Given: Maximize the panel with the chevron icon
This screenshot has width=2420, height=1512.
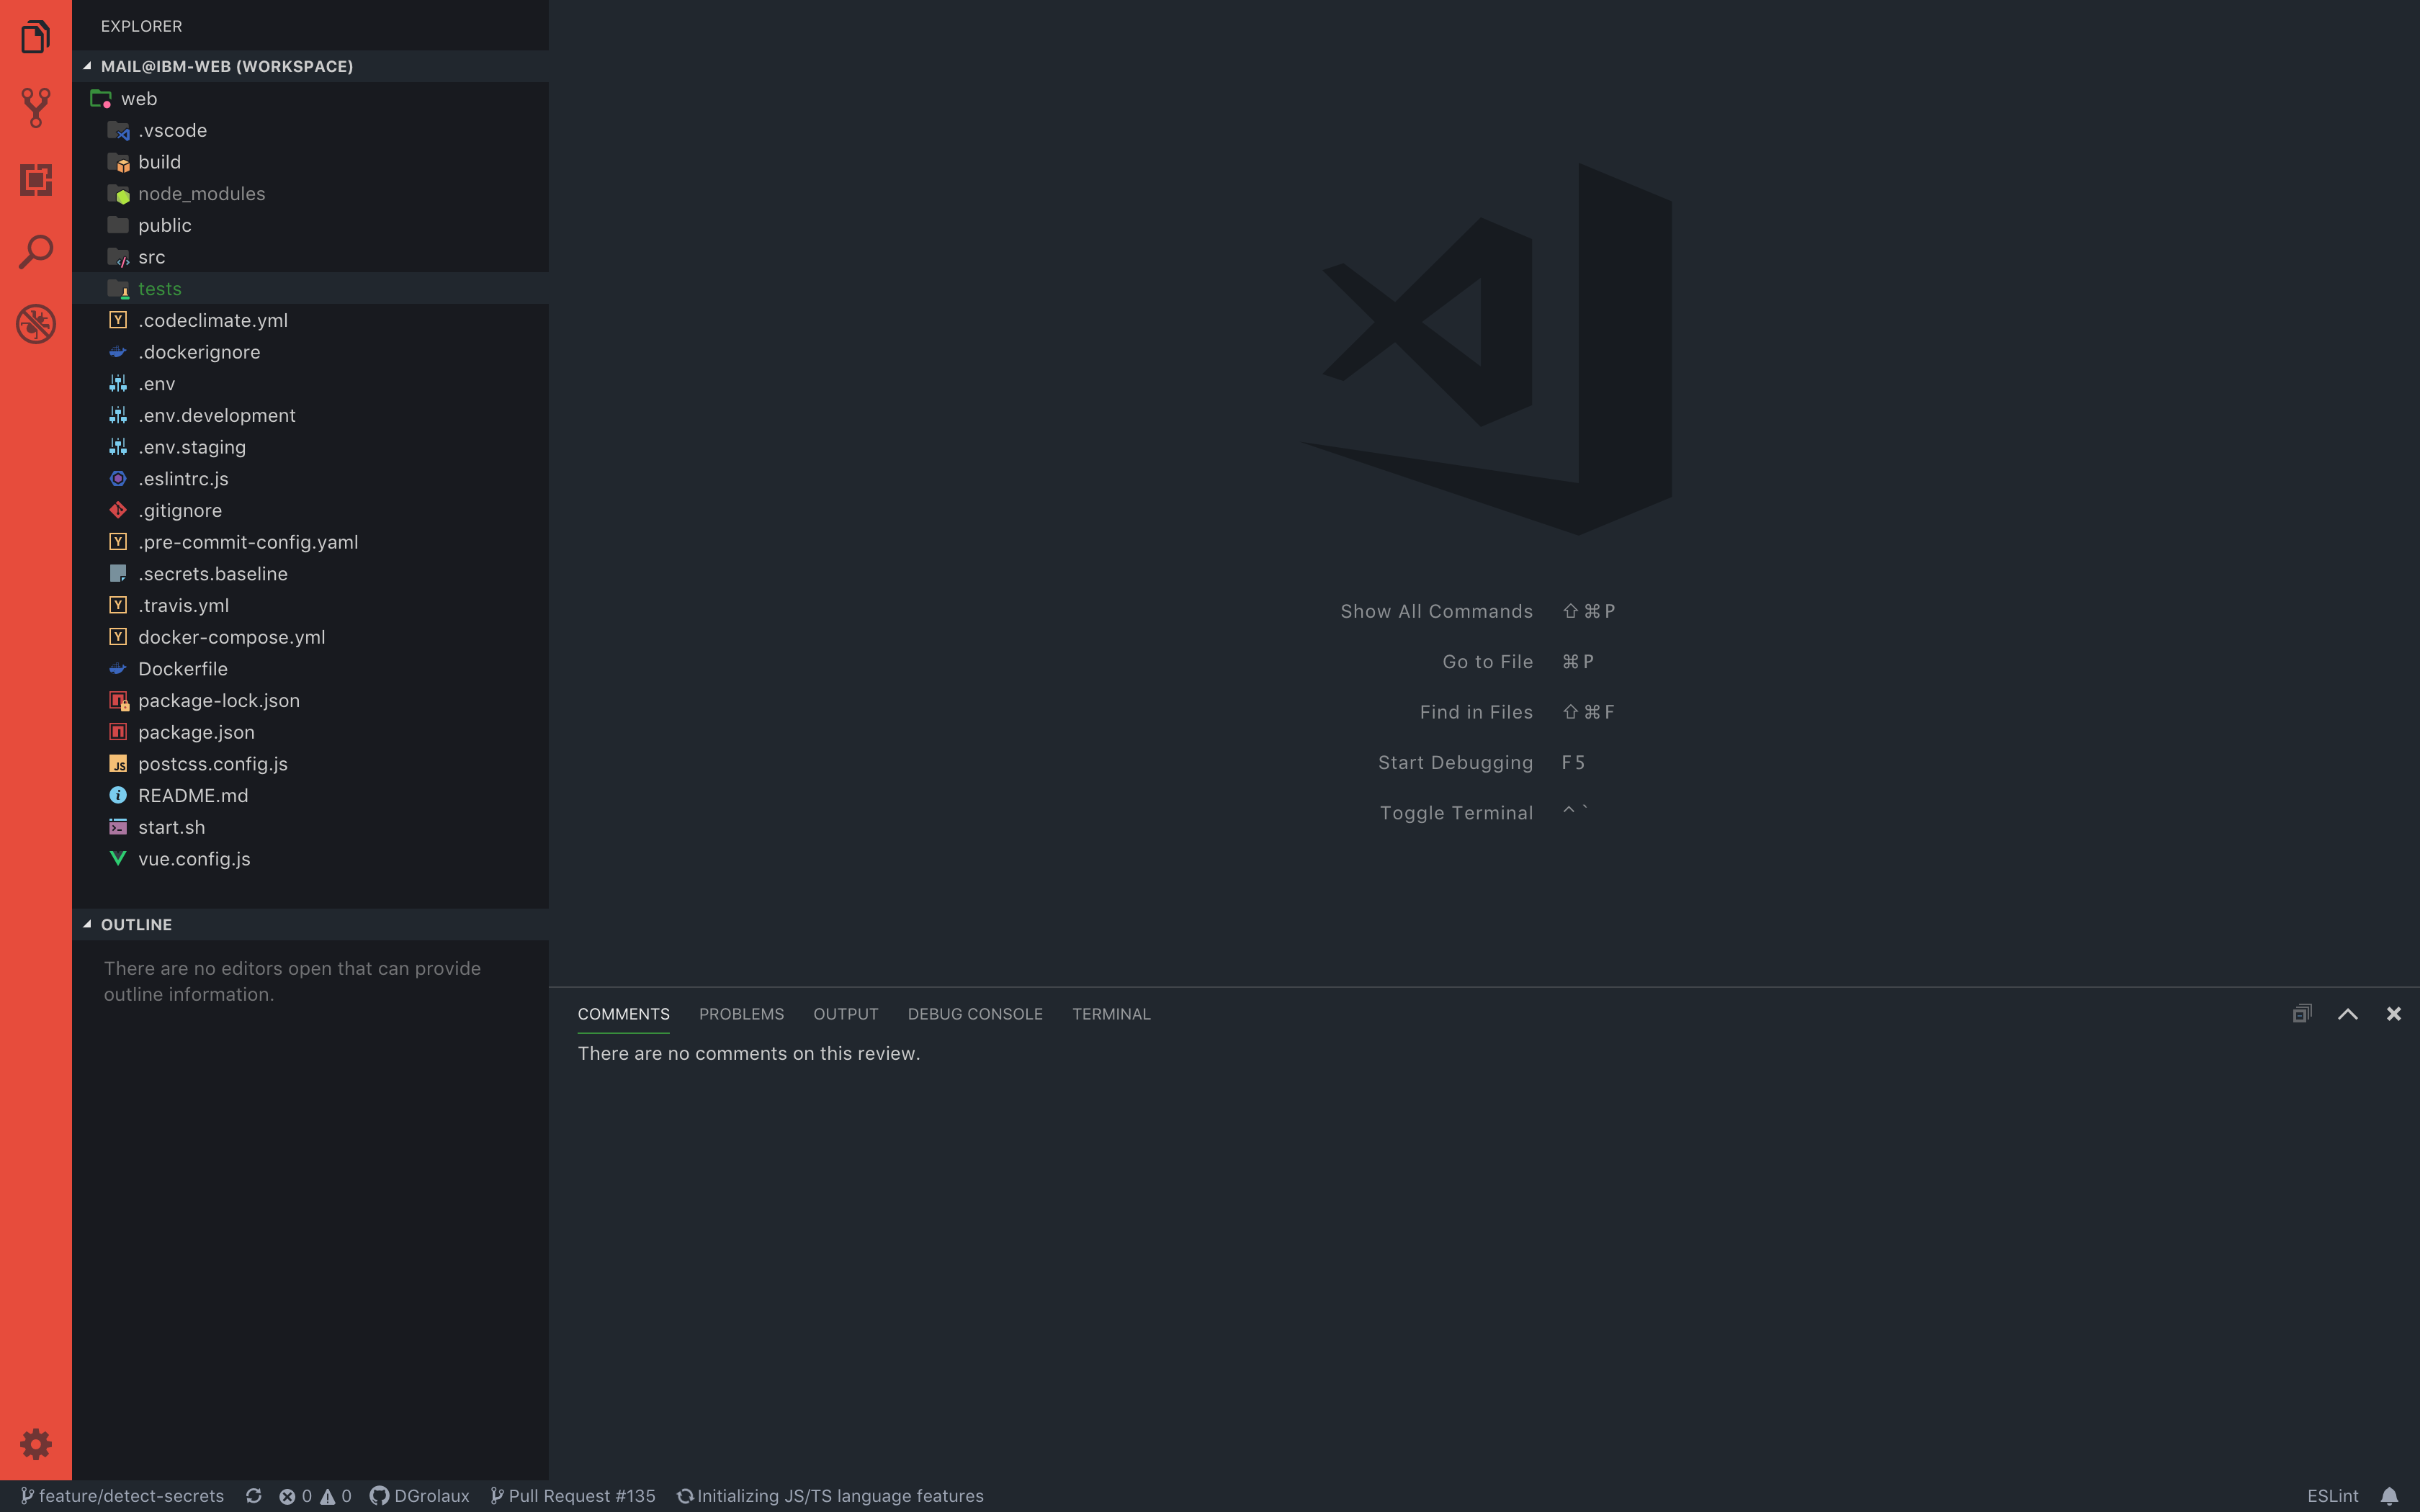Looking at the screenshot, I should [x=2346, y=1013].
